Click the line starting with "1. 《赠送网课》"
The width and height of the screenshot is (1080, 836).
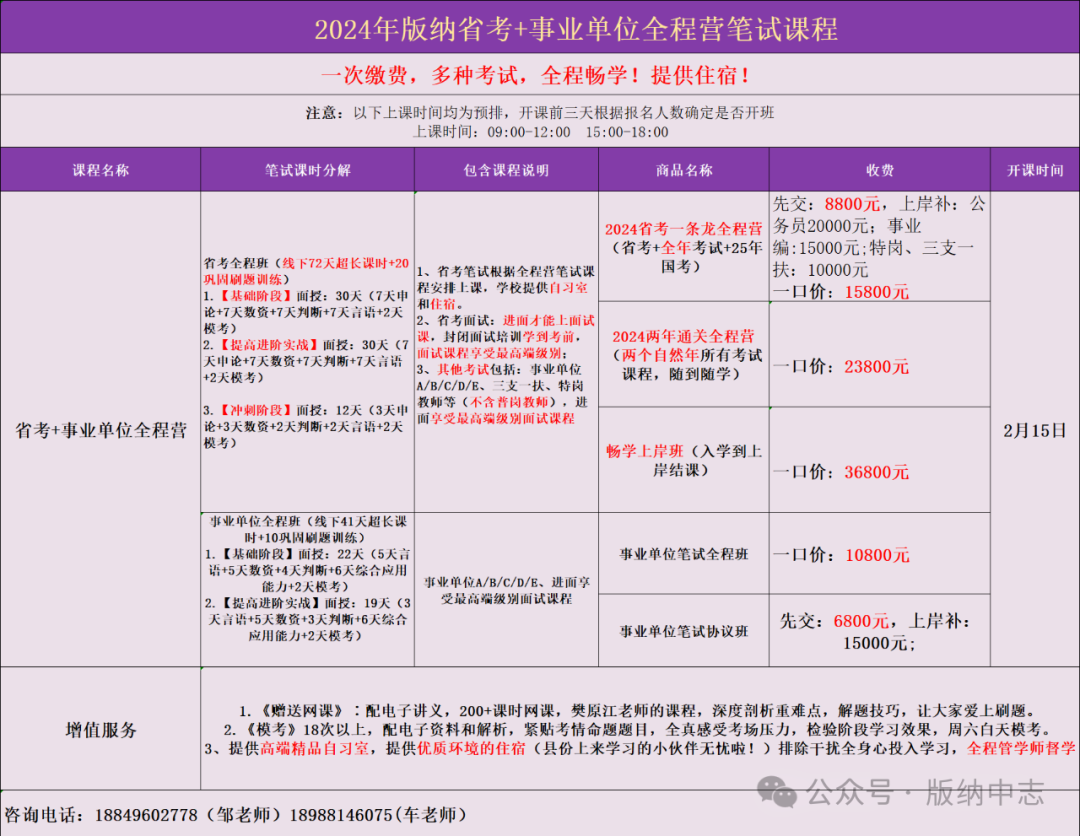click(x=638, y=711)
